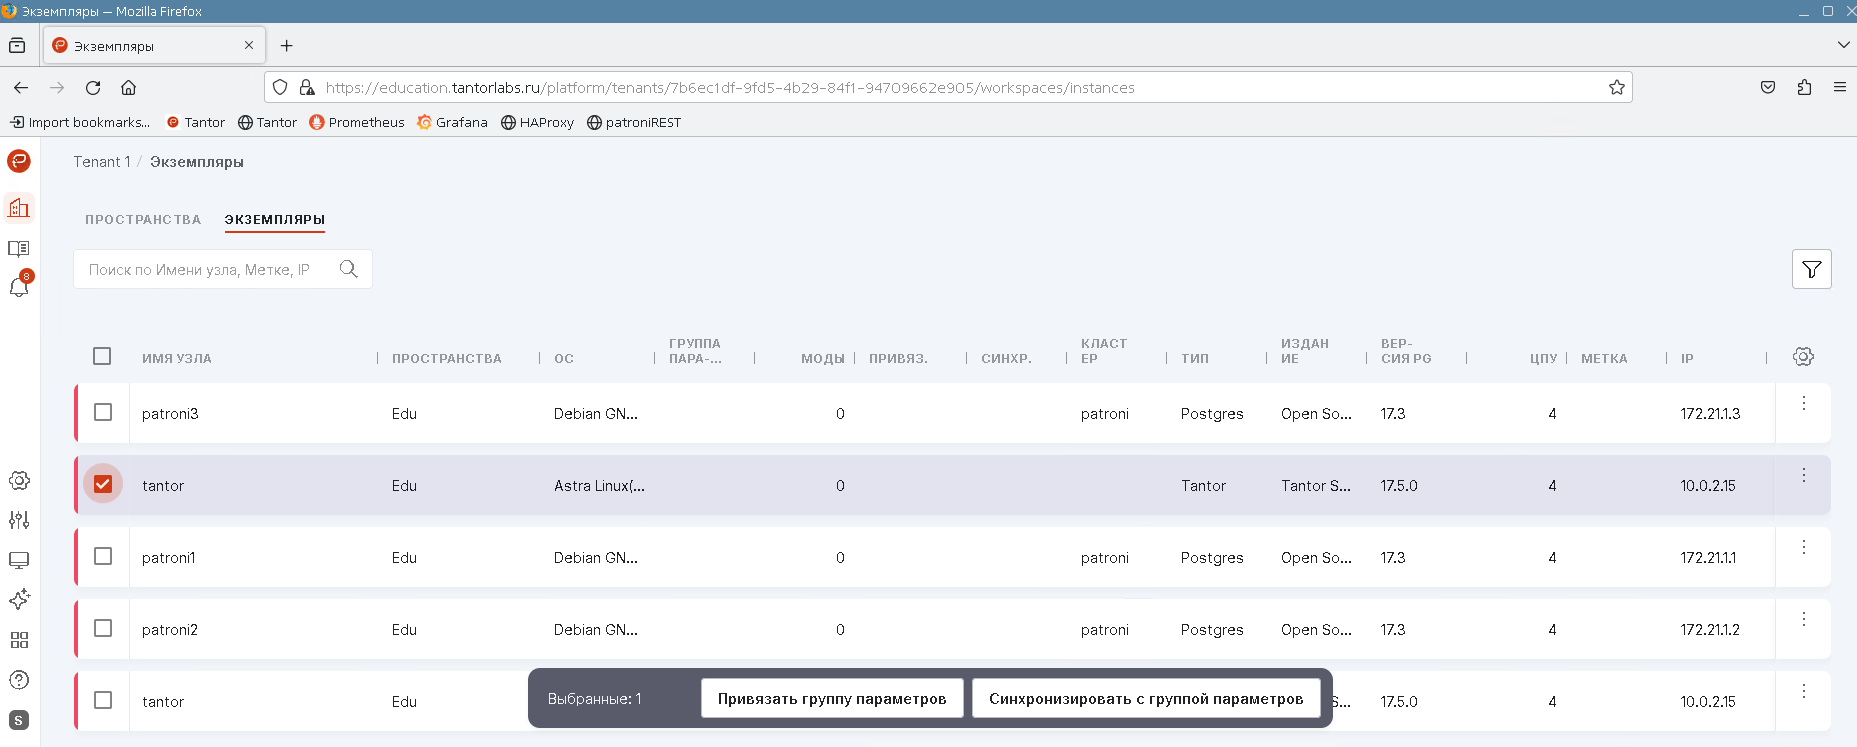Open the monitor icon in sidebar

click(19, 560)
